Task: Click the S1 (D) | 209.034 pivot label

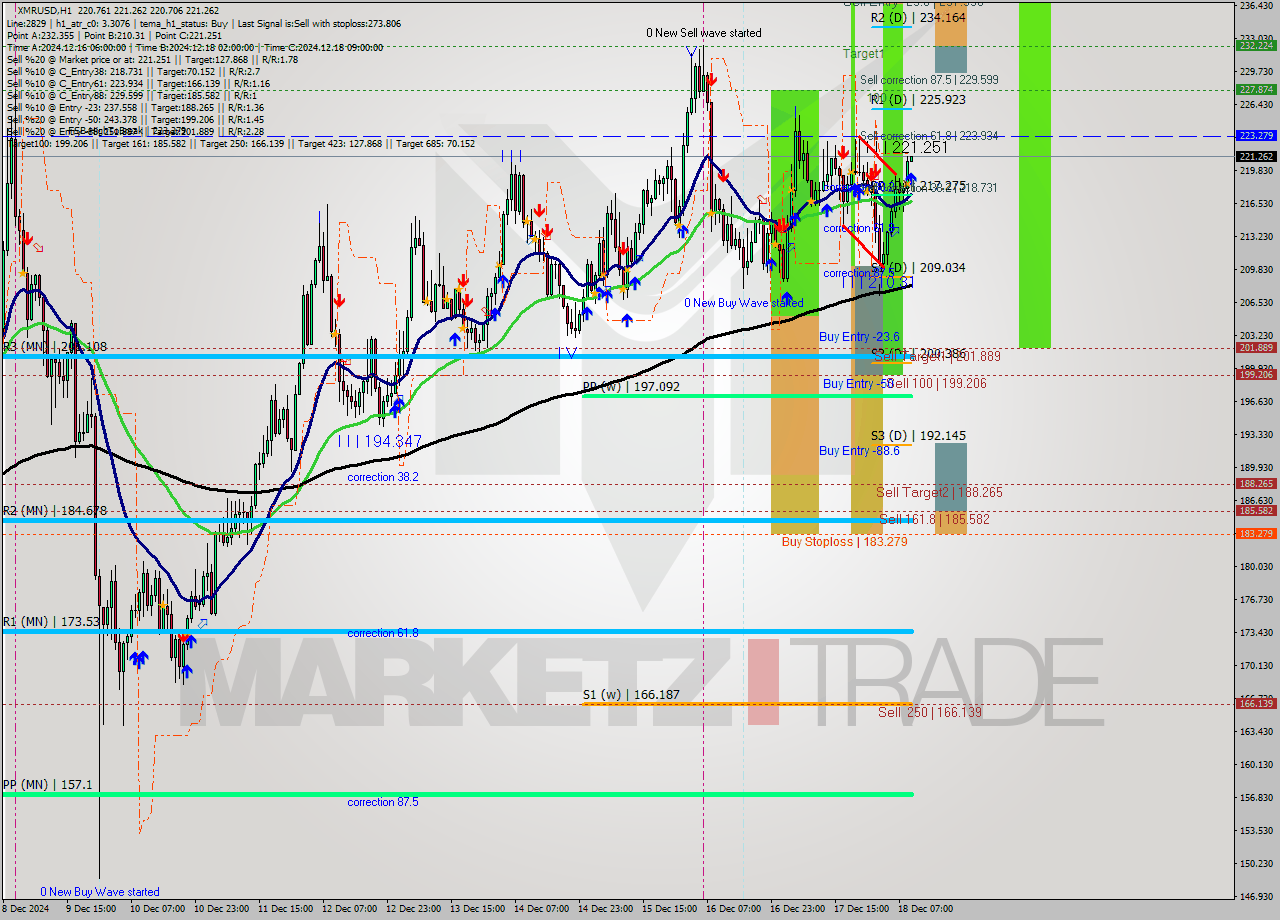Action: [x=918, y=268]
